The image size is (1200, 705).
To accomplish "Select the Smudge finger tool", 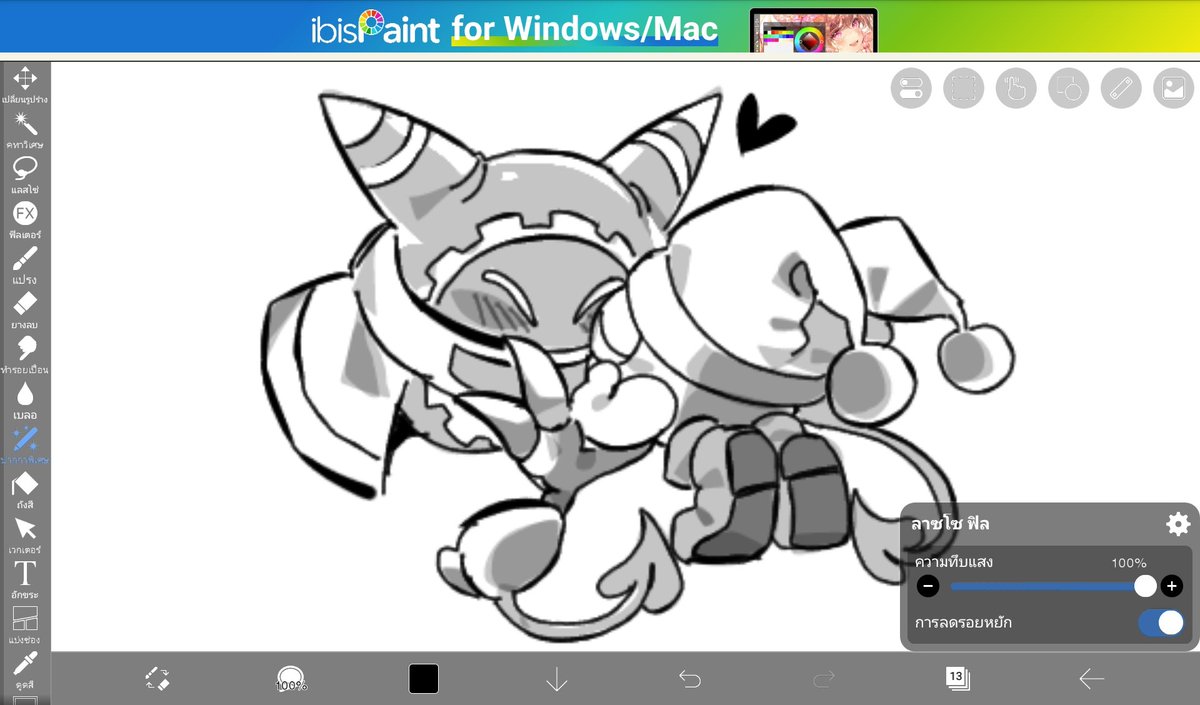I will [x=25, y=355].
